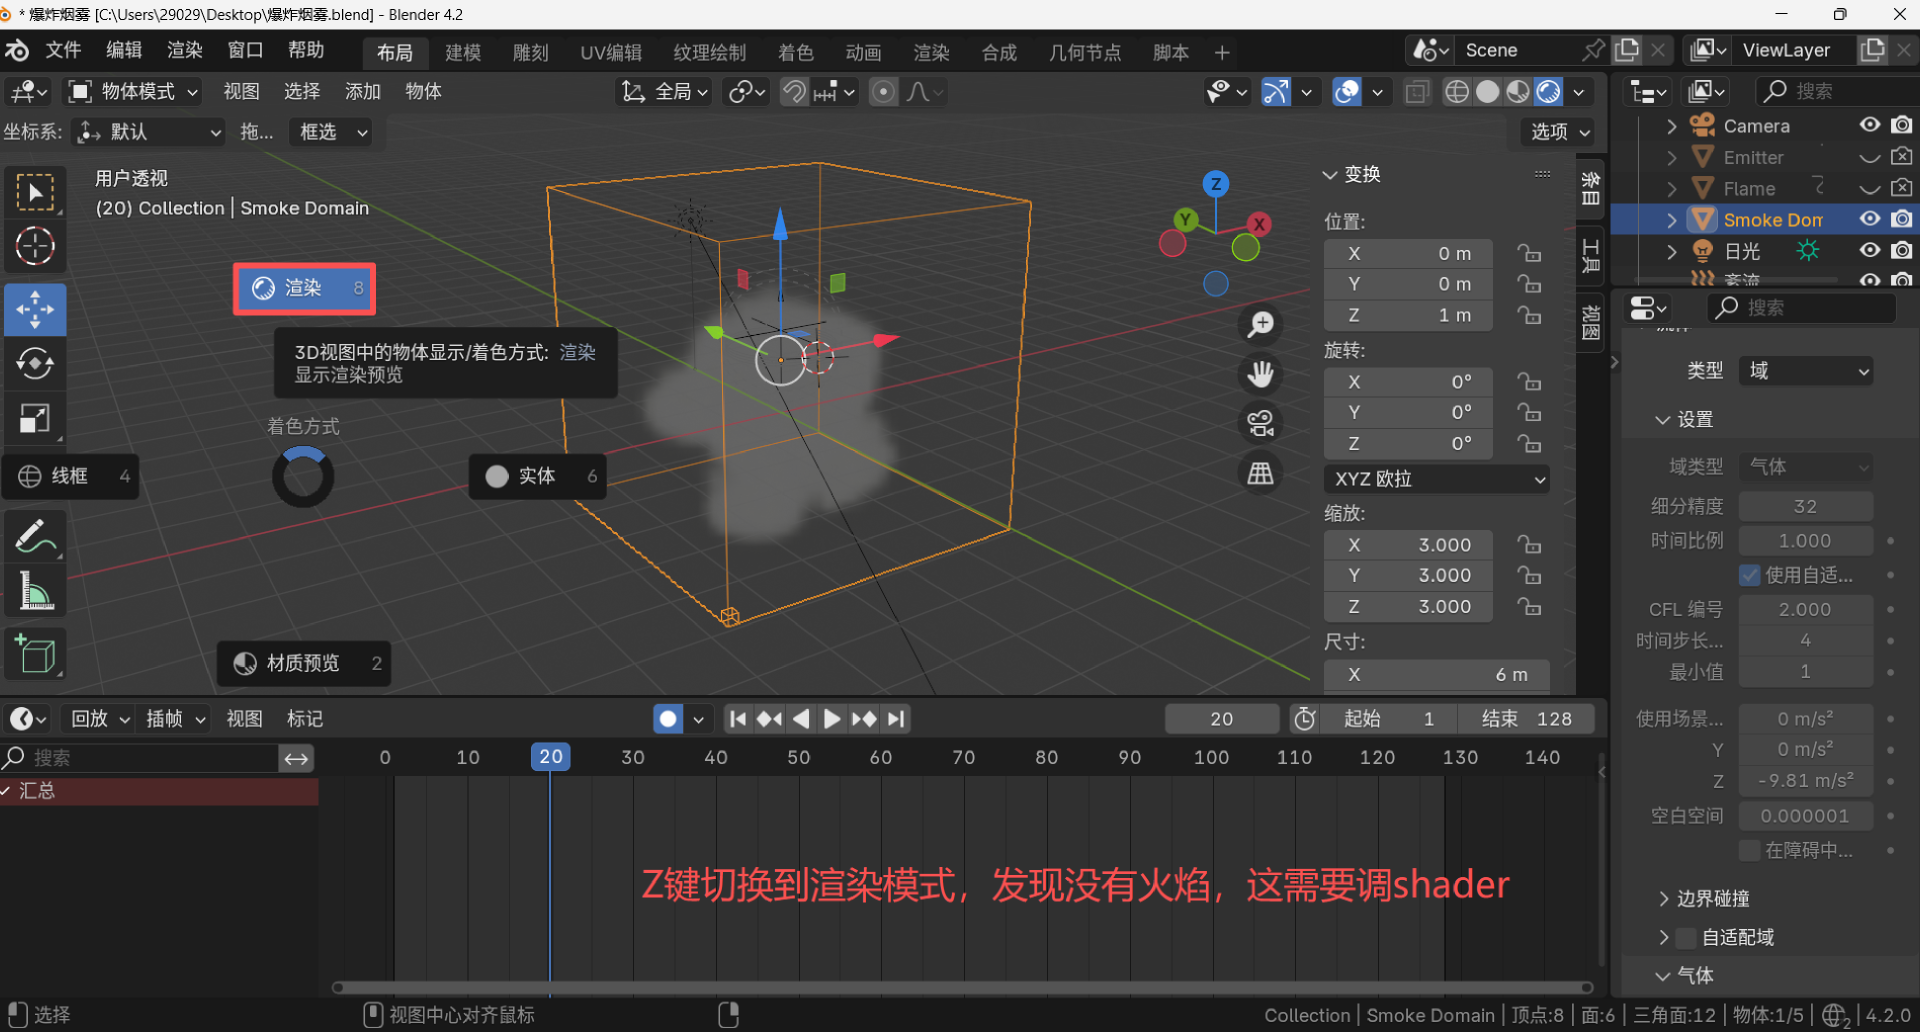This screenshot has height=1032, width=1920.
Task: Click 材质预览 option in pie menu
Action: click(304, 663)
